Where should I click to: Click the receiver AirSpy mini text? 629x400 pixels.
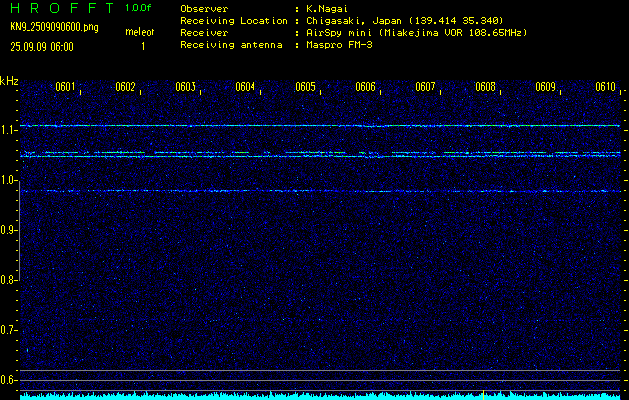(x=416, y=32)
